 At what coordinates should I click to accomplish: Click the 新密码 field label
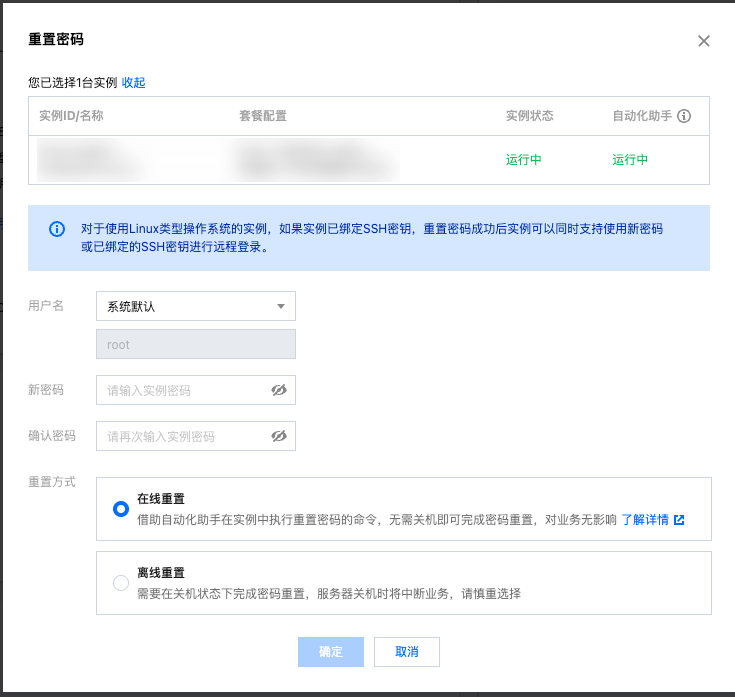click(46, 390)
